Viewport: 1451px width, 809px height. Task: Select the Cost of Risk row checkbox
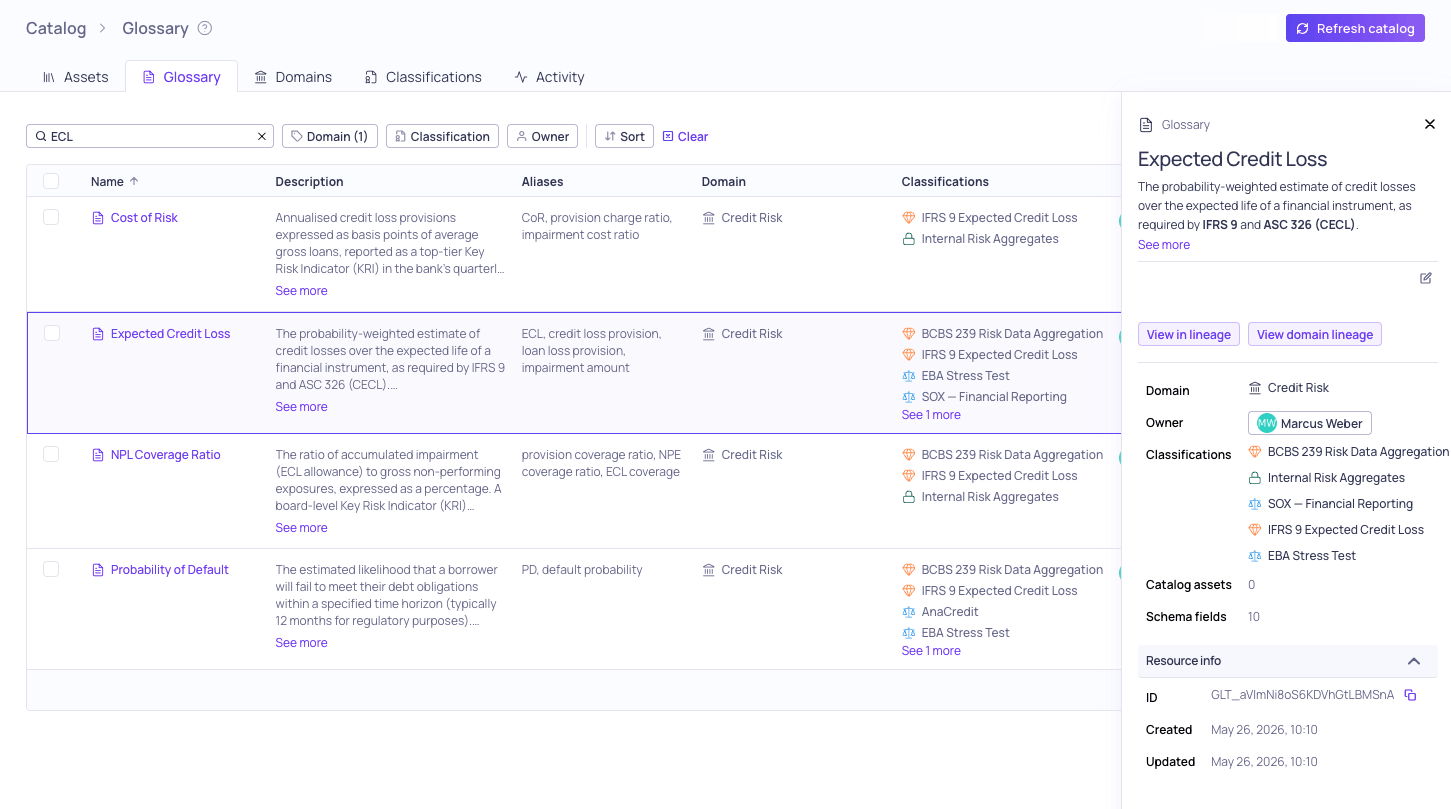[x=51, y=217]
